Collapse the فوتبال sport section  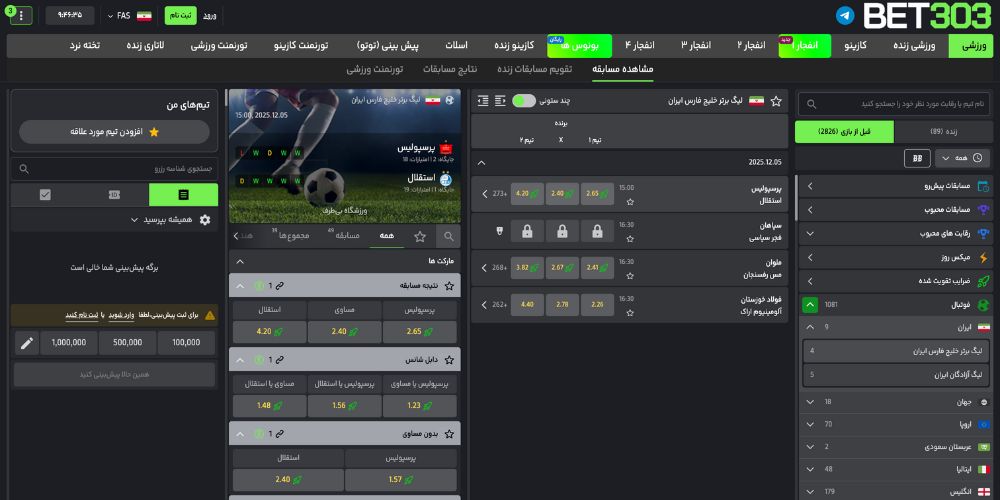tap(810, 304)
